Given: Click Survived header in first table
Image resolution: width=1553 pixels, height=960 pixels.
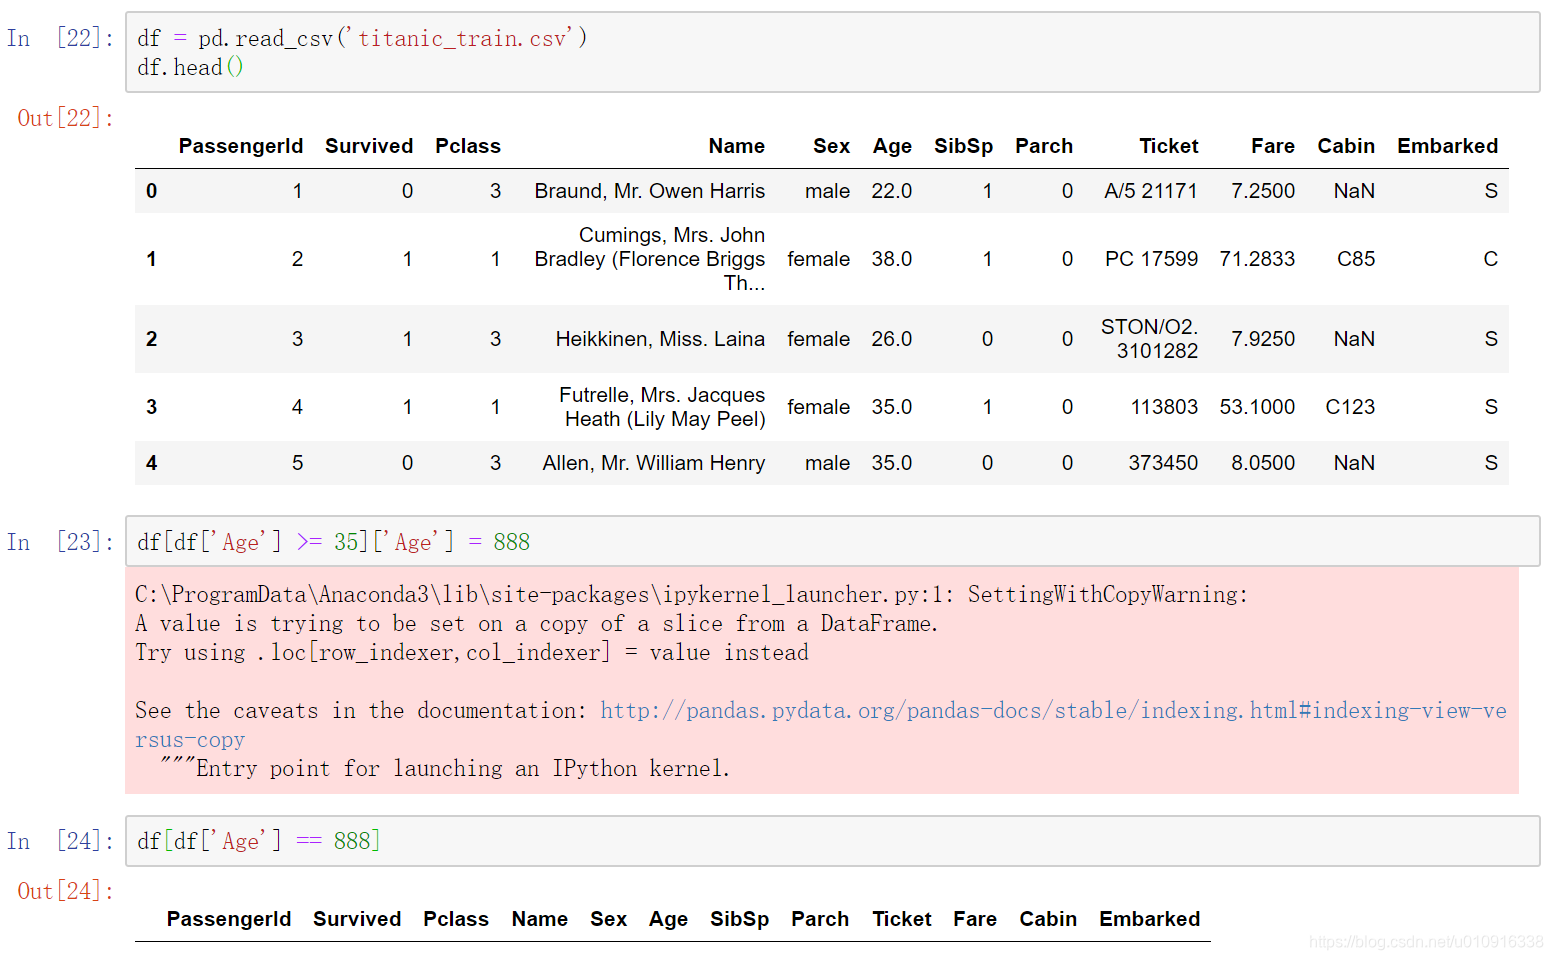Looking at the screenshot, I should [x=369, y=146].
